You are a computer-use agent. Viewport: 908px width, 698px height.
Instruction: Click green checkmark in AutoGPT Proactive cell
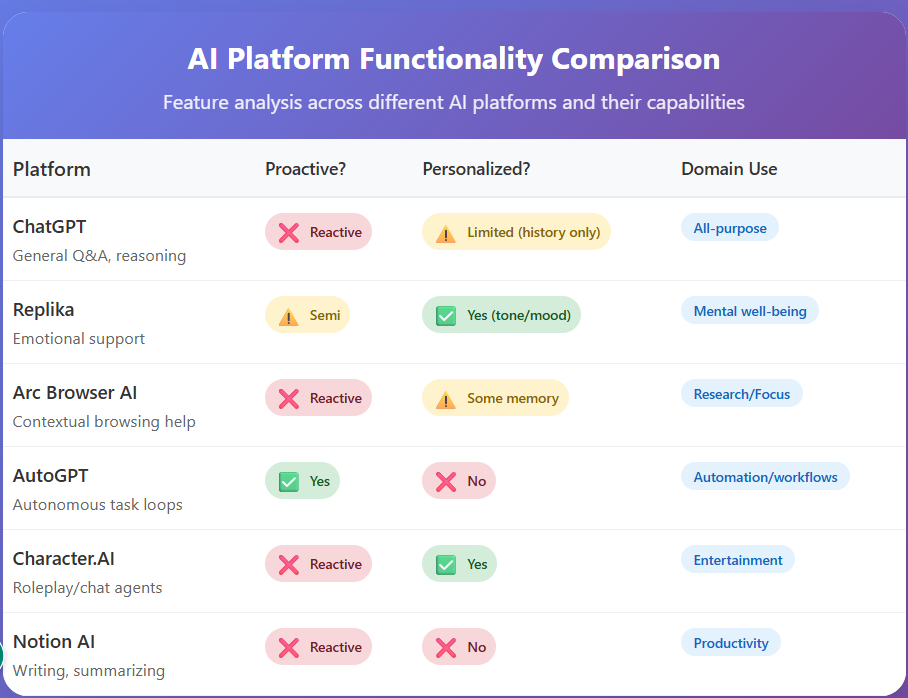coord(289,482)
